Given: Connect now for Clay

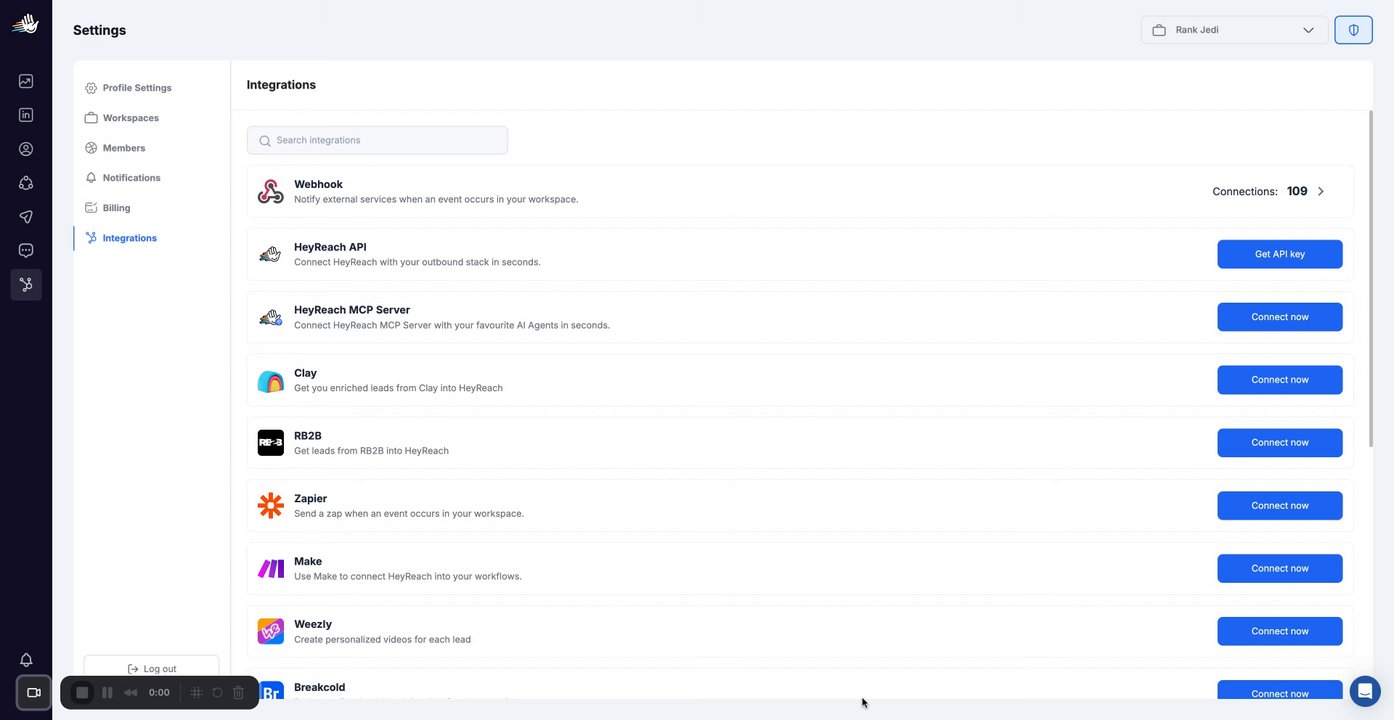Looking at the screenshot, I should pyautogui.click(x=1280, y=380).
